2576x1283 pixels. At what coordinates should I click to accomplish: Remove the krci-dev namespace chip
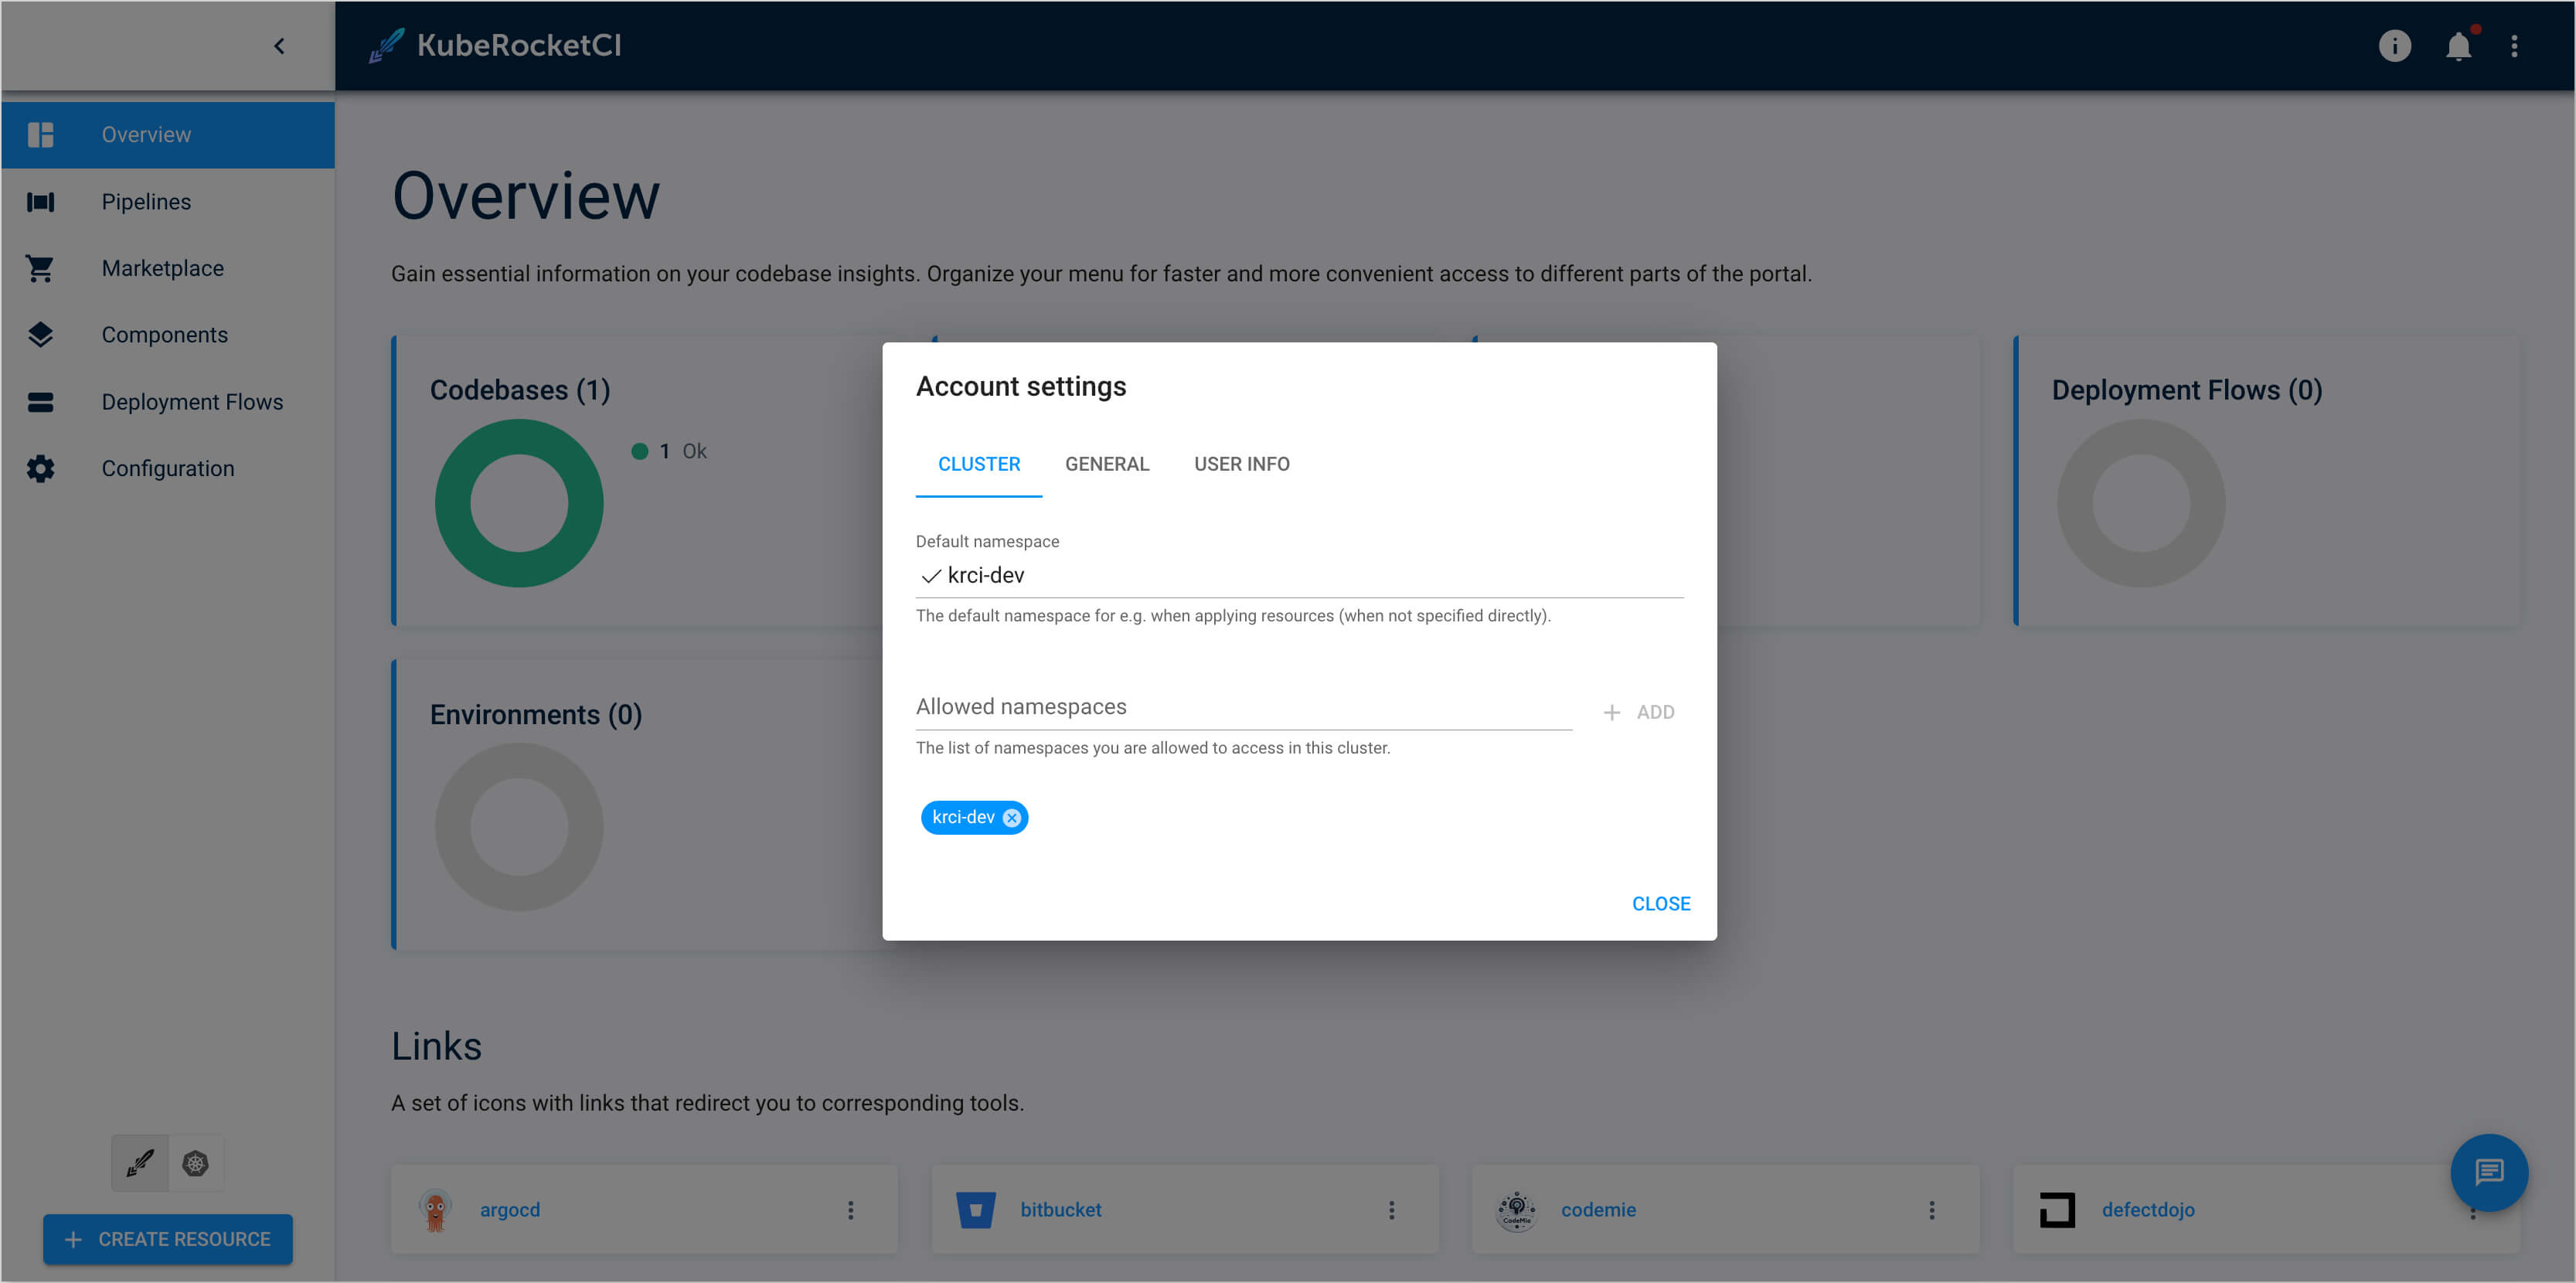(1012, 817)
